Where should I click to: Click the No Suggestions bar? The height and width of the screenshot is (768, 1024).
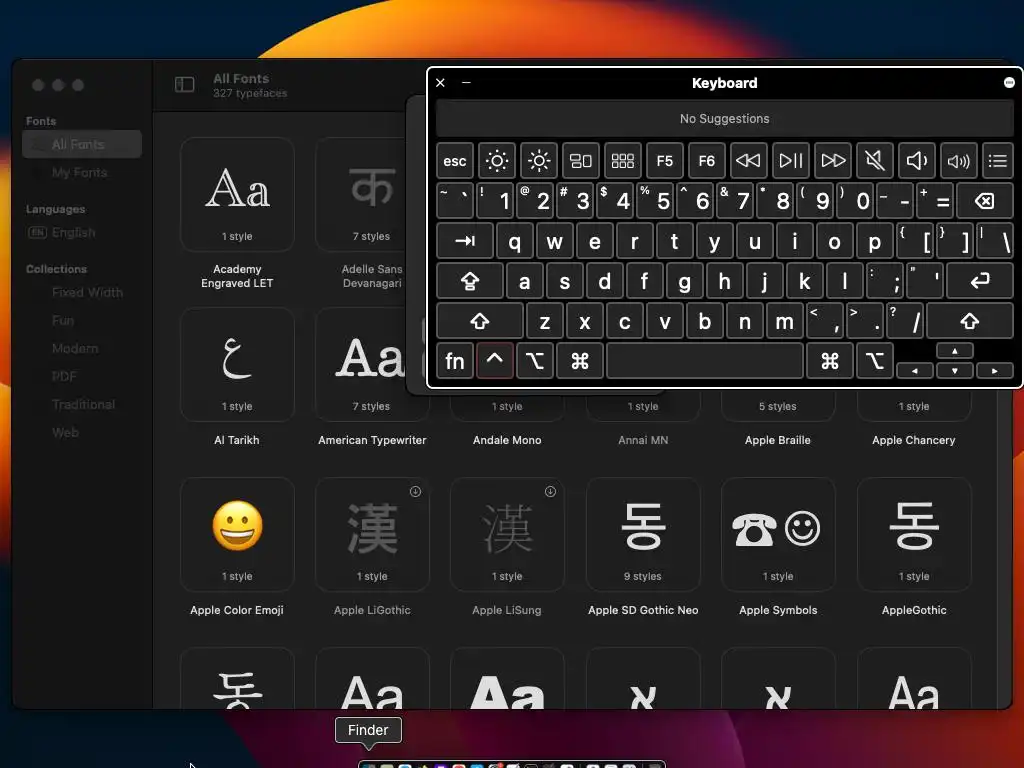click(x=724, y=119)
